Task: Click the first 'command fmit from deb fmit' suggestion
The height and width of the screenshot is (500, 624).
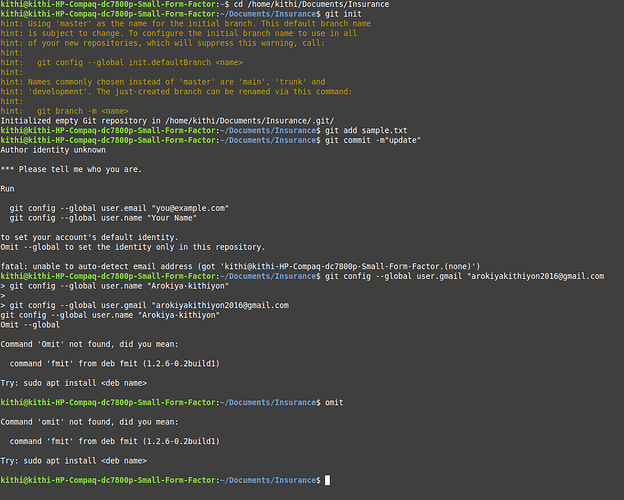Action: click(x=115, y=363)
